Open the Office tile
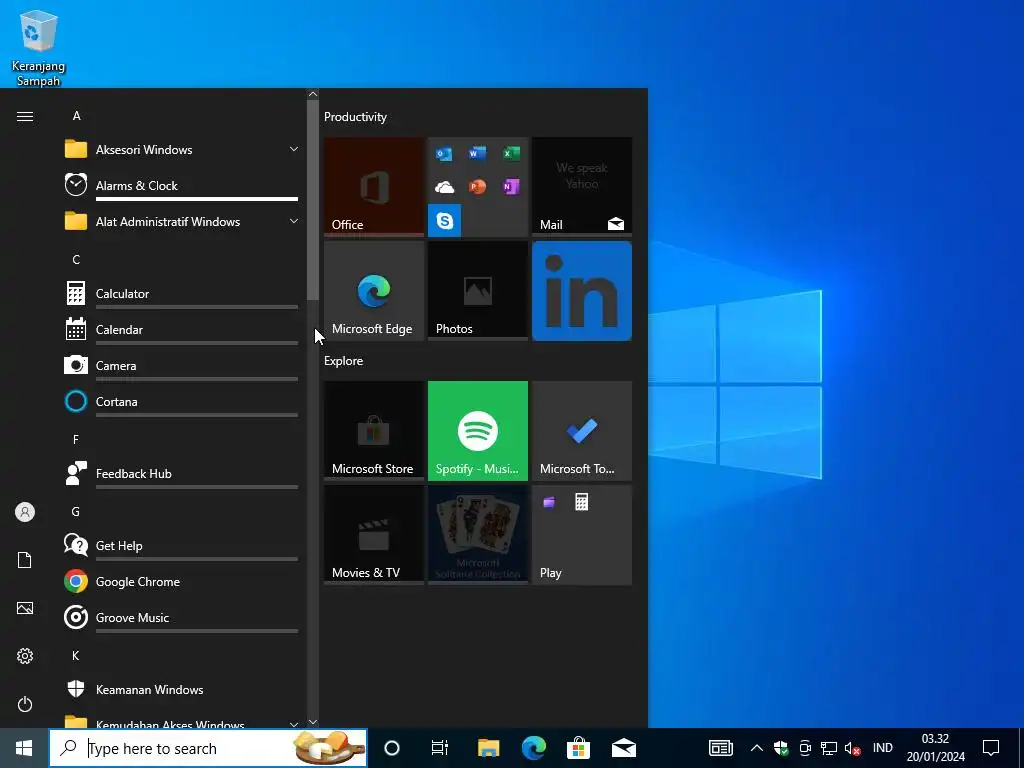Image resolution: width=1024 pixels, height=768 pixels. [x=374, y=187]
